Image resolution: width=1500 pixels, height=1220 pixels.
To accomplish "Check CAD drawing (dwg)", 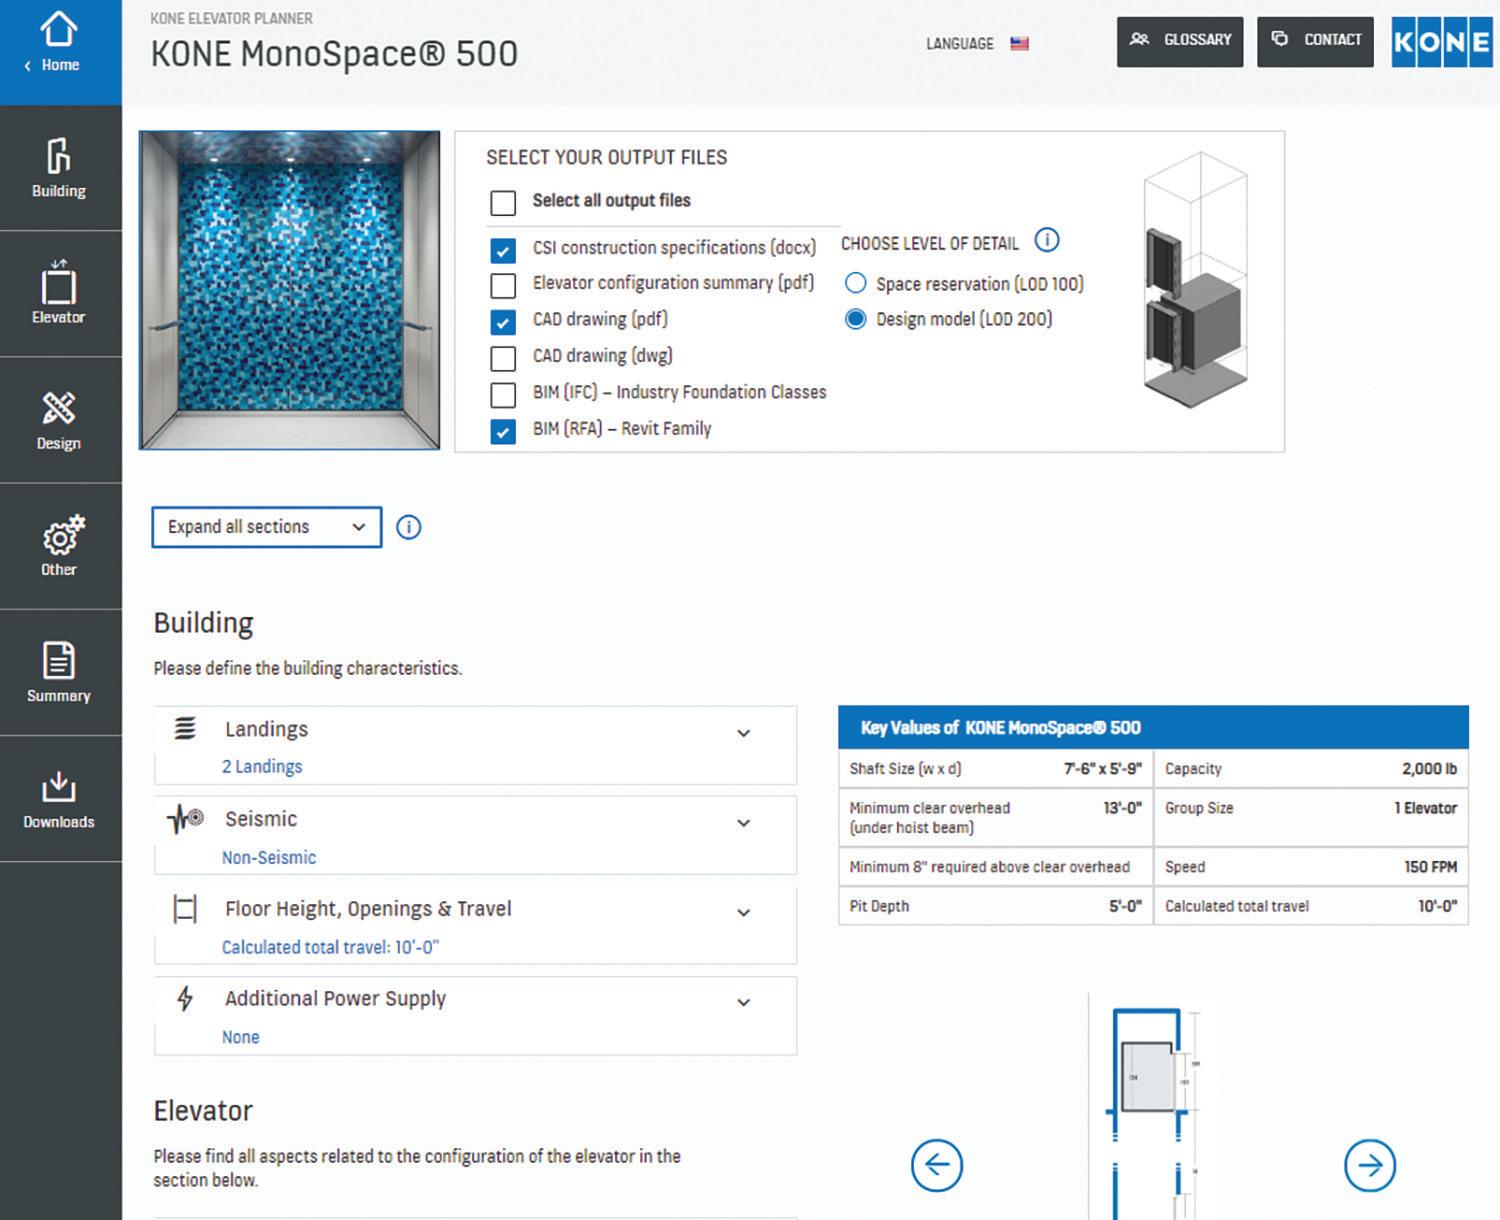I will tap(503, 357).
